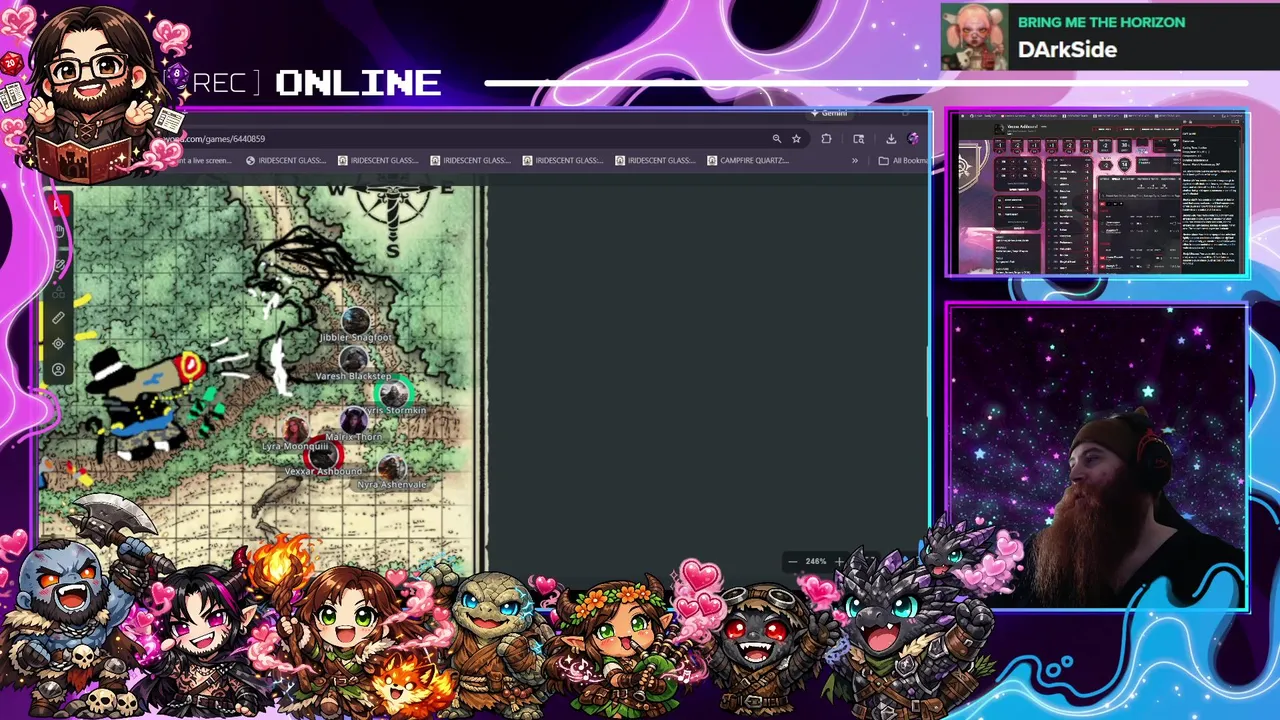1280x720 pixels.
Task: Select the ruler measure tool in map toolbar
Action: 58,318
